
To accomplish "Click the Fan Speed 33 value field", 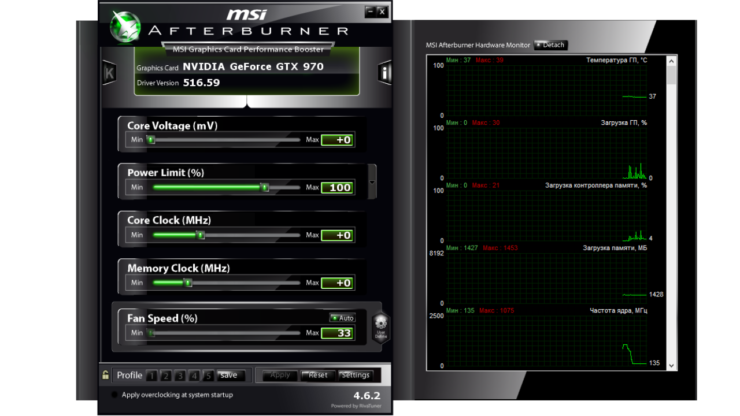I will click(x=337, y=333).
